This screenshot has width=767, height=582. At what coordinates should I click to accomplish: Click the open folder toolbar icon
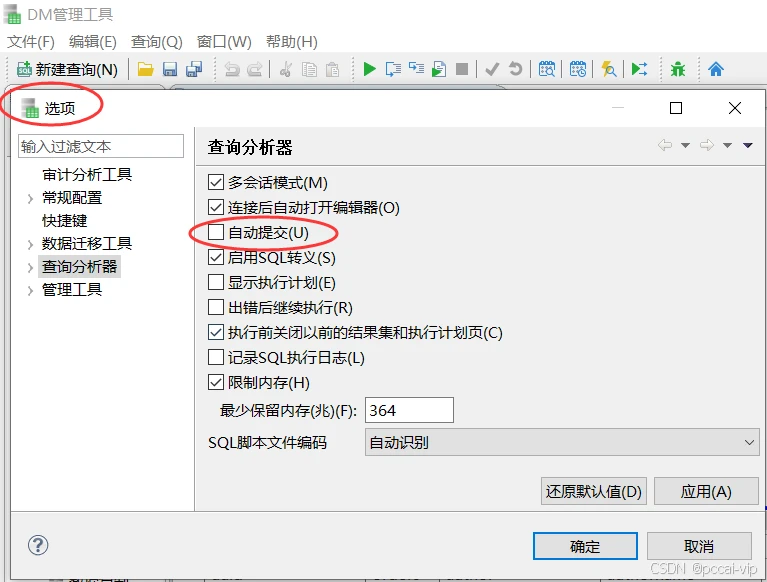click(x=146, y=69)
